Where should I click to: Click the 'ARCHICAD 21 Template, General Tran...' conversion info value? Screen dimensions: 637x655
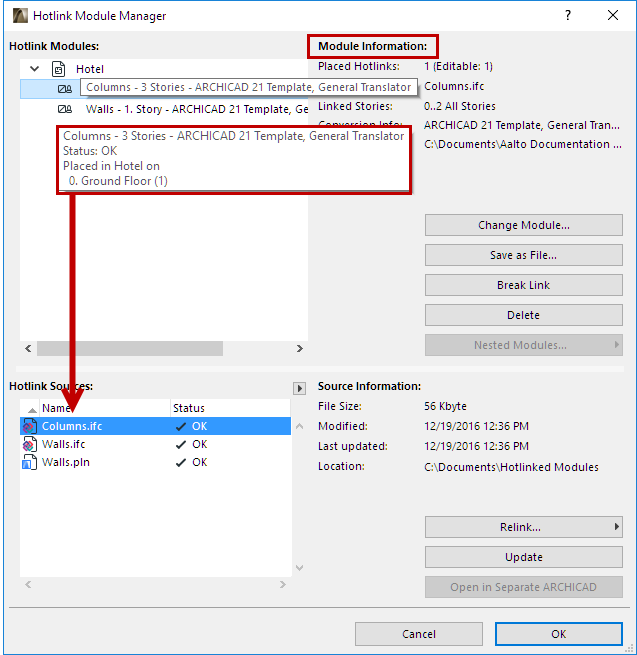(x=522, y=125)
